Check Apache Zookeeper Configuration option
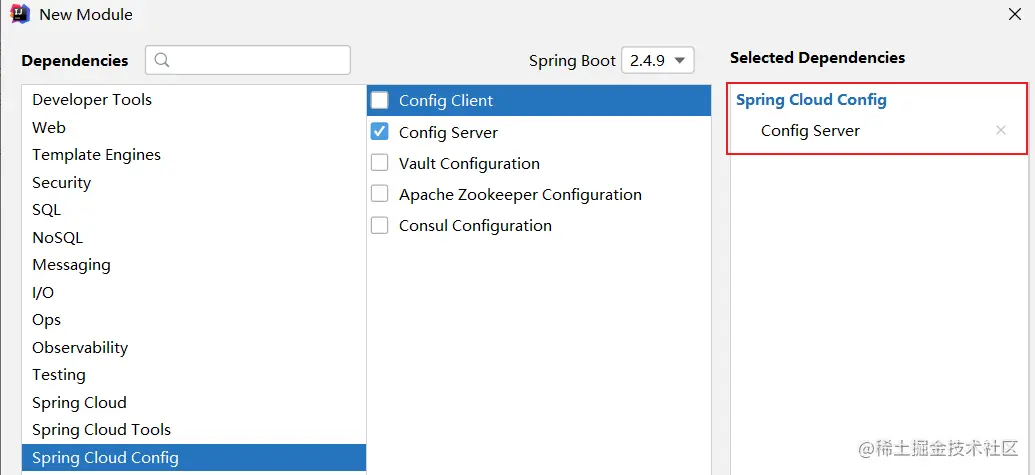1035x475 pixels. tap(380, 194)
